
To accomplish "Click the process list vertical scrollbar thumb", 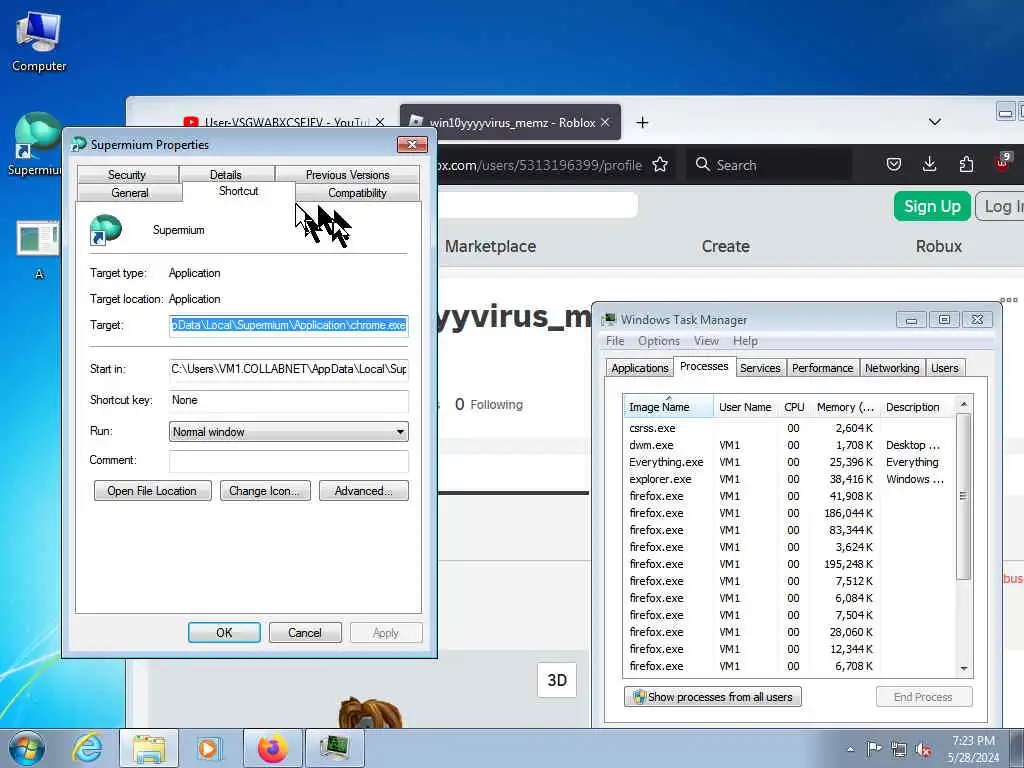I will pyautogui.click(x=963, y=496).
